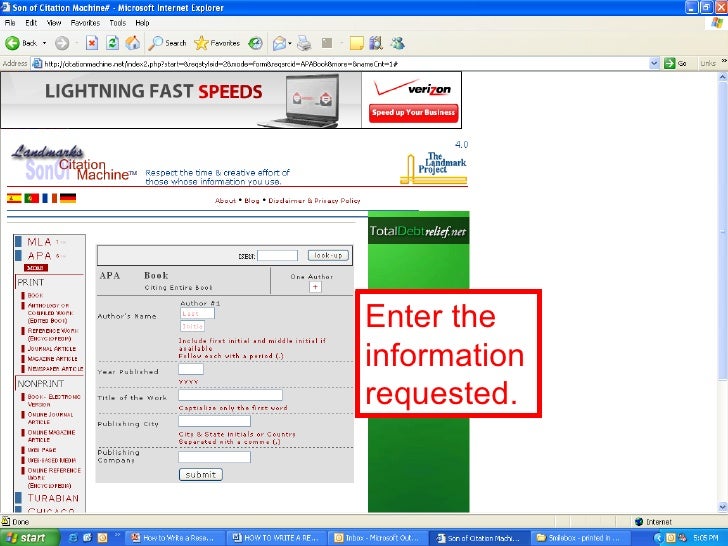Click the Stop loading icon
728x546 pixels.
pos(91,43)
